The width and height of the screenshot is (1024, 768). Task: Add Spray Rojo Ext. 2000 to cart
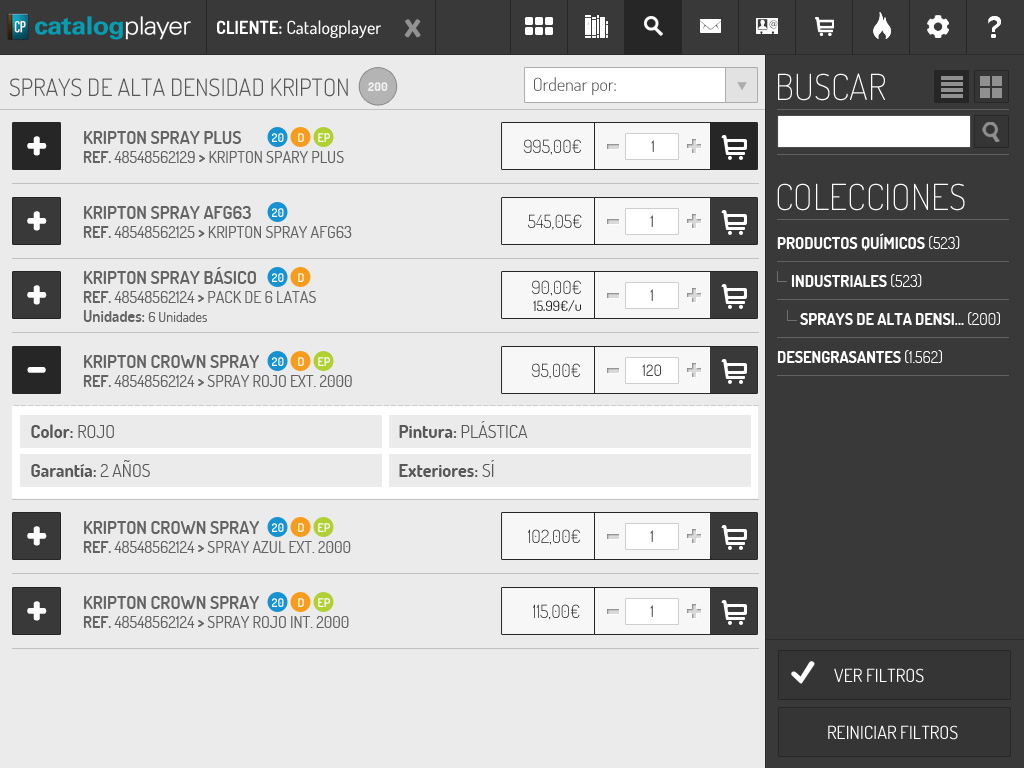pyautogui.click(x=734, y=370)
